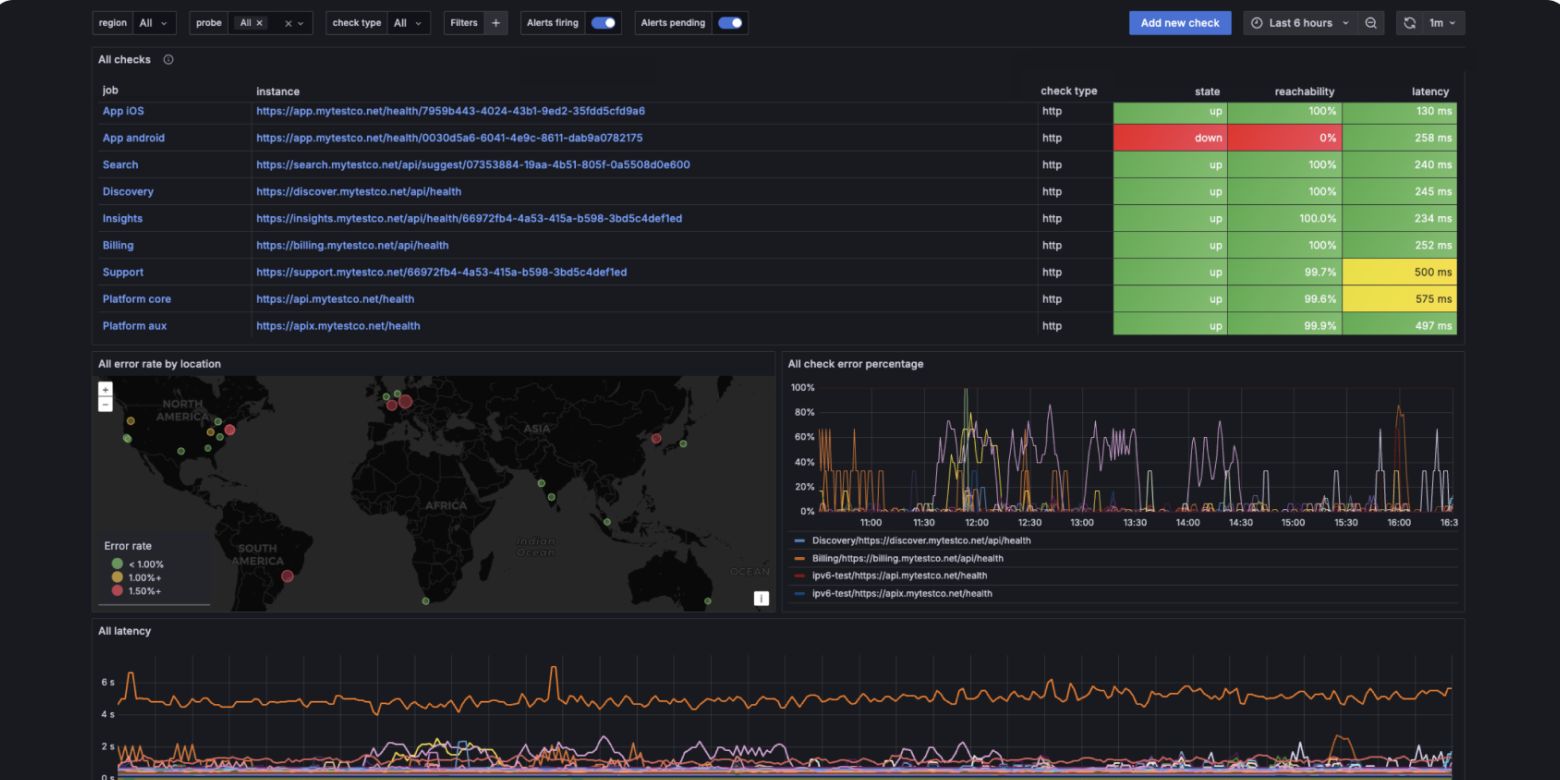Disable the Alerts firing toggle
The height and width of the screenshot is (780, 1560).
click(x=602, y=22)
